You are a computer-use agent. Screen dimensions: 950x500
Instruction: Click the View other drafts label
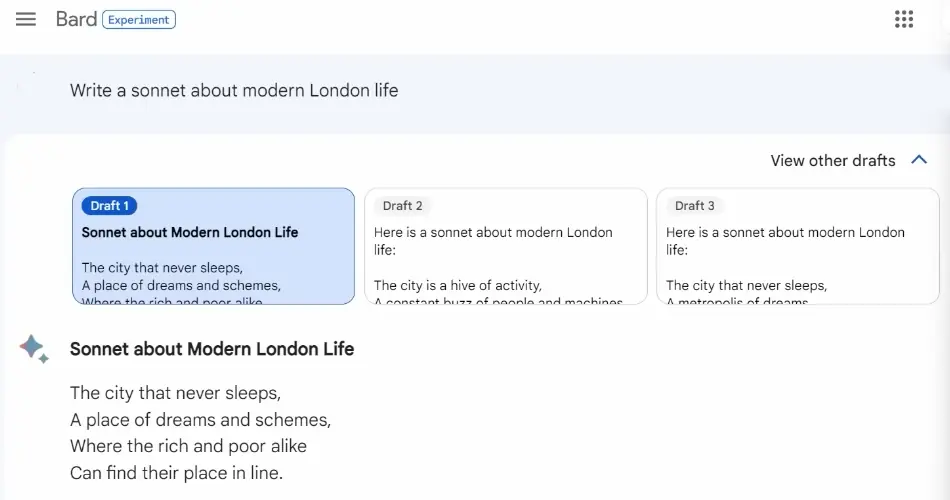pos(832,161)
